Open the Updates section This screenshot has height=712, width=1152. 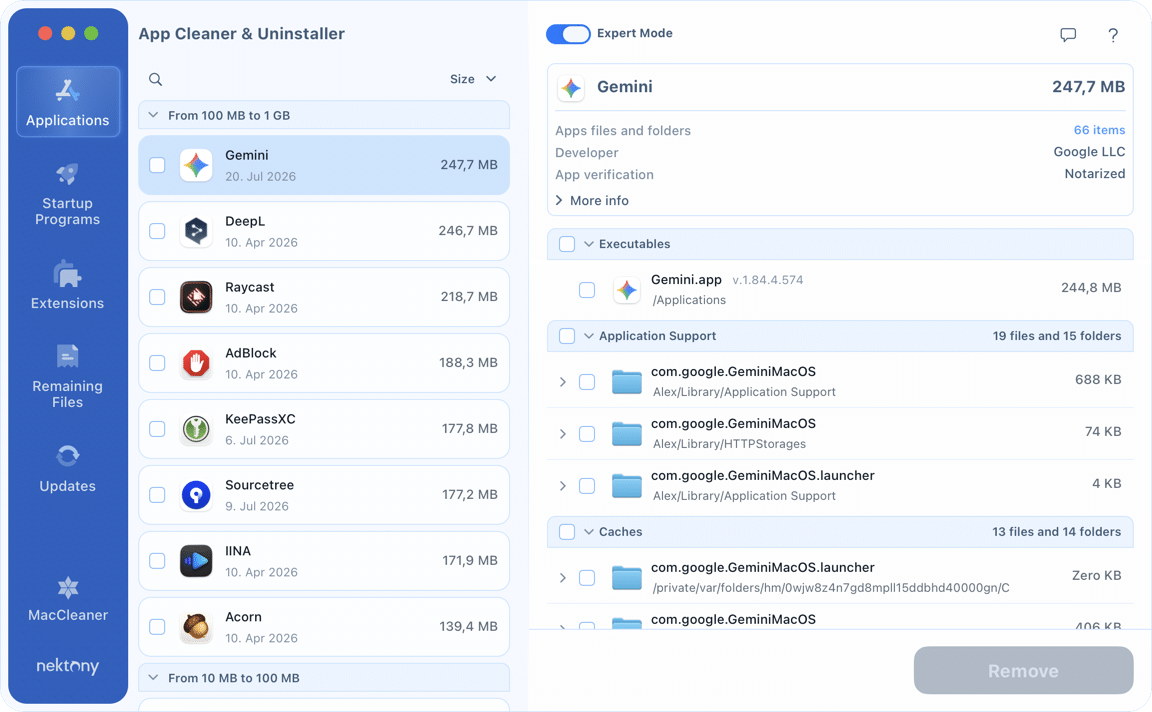coord(68,468)
